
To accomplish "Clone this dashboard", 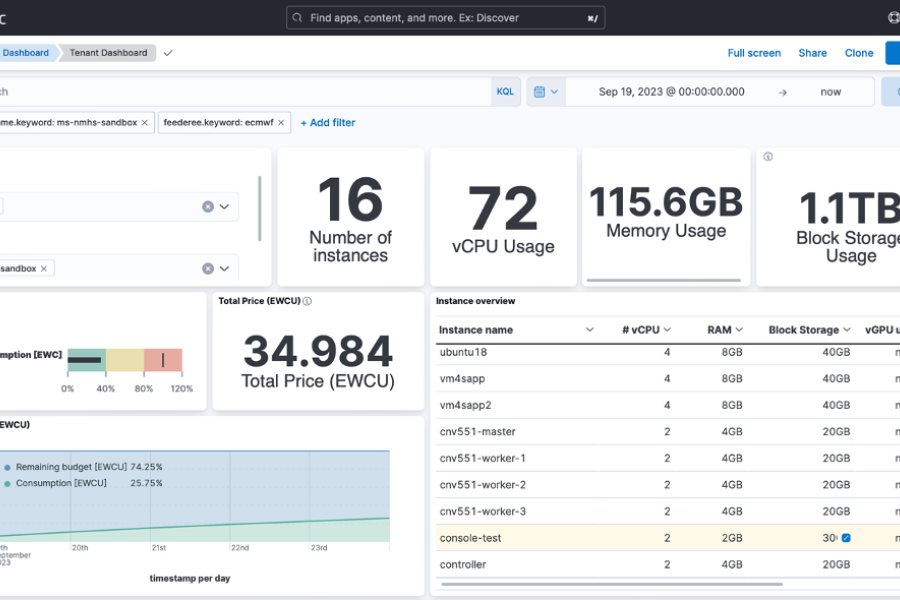I will point(859,53).
